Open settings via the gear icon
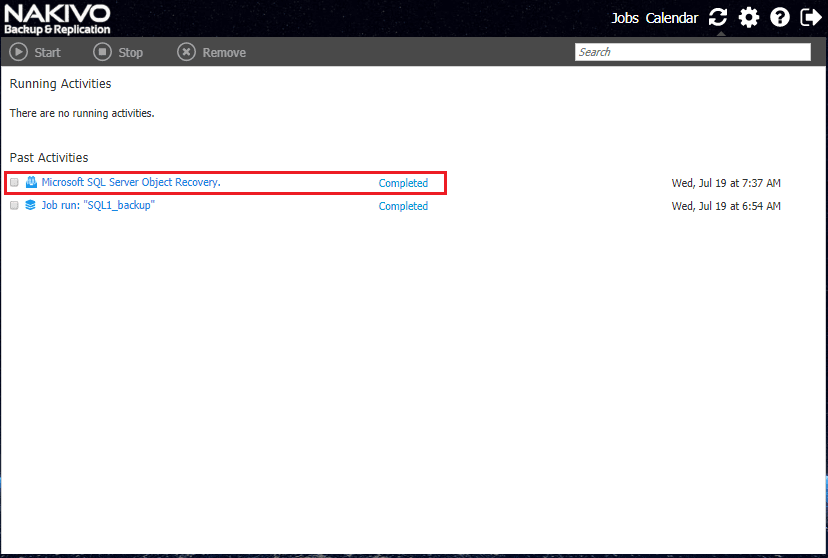828x558 pixels. tap(749, 17)
